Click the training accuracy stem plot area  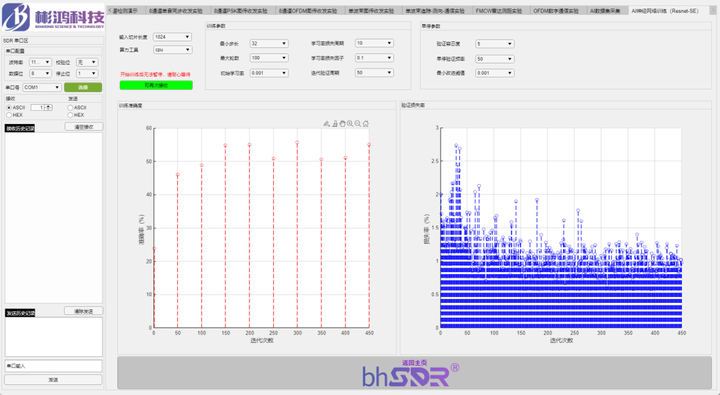(262, 228)
